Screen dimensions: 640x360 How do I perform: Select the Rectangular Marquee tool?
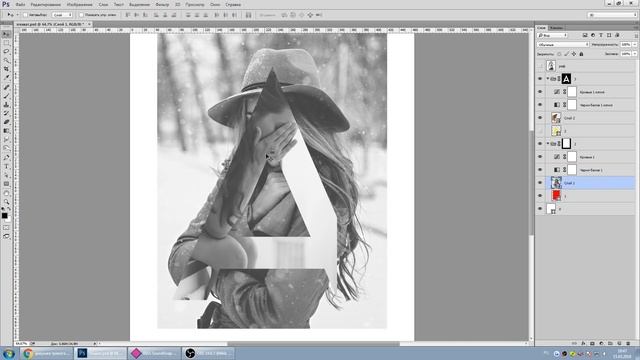[x=6, y=42]
